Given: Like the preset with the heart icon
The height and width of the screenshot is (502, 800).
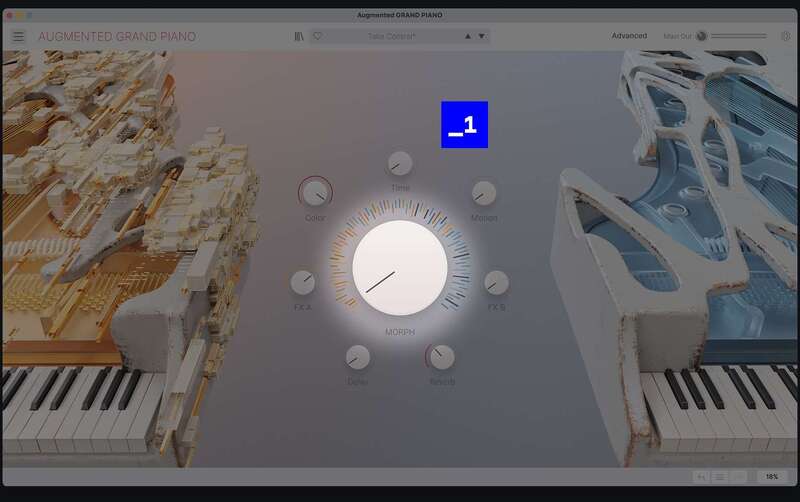Looking at the screenshot, I should [317, 36].
